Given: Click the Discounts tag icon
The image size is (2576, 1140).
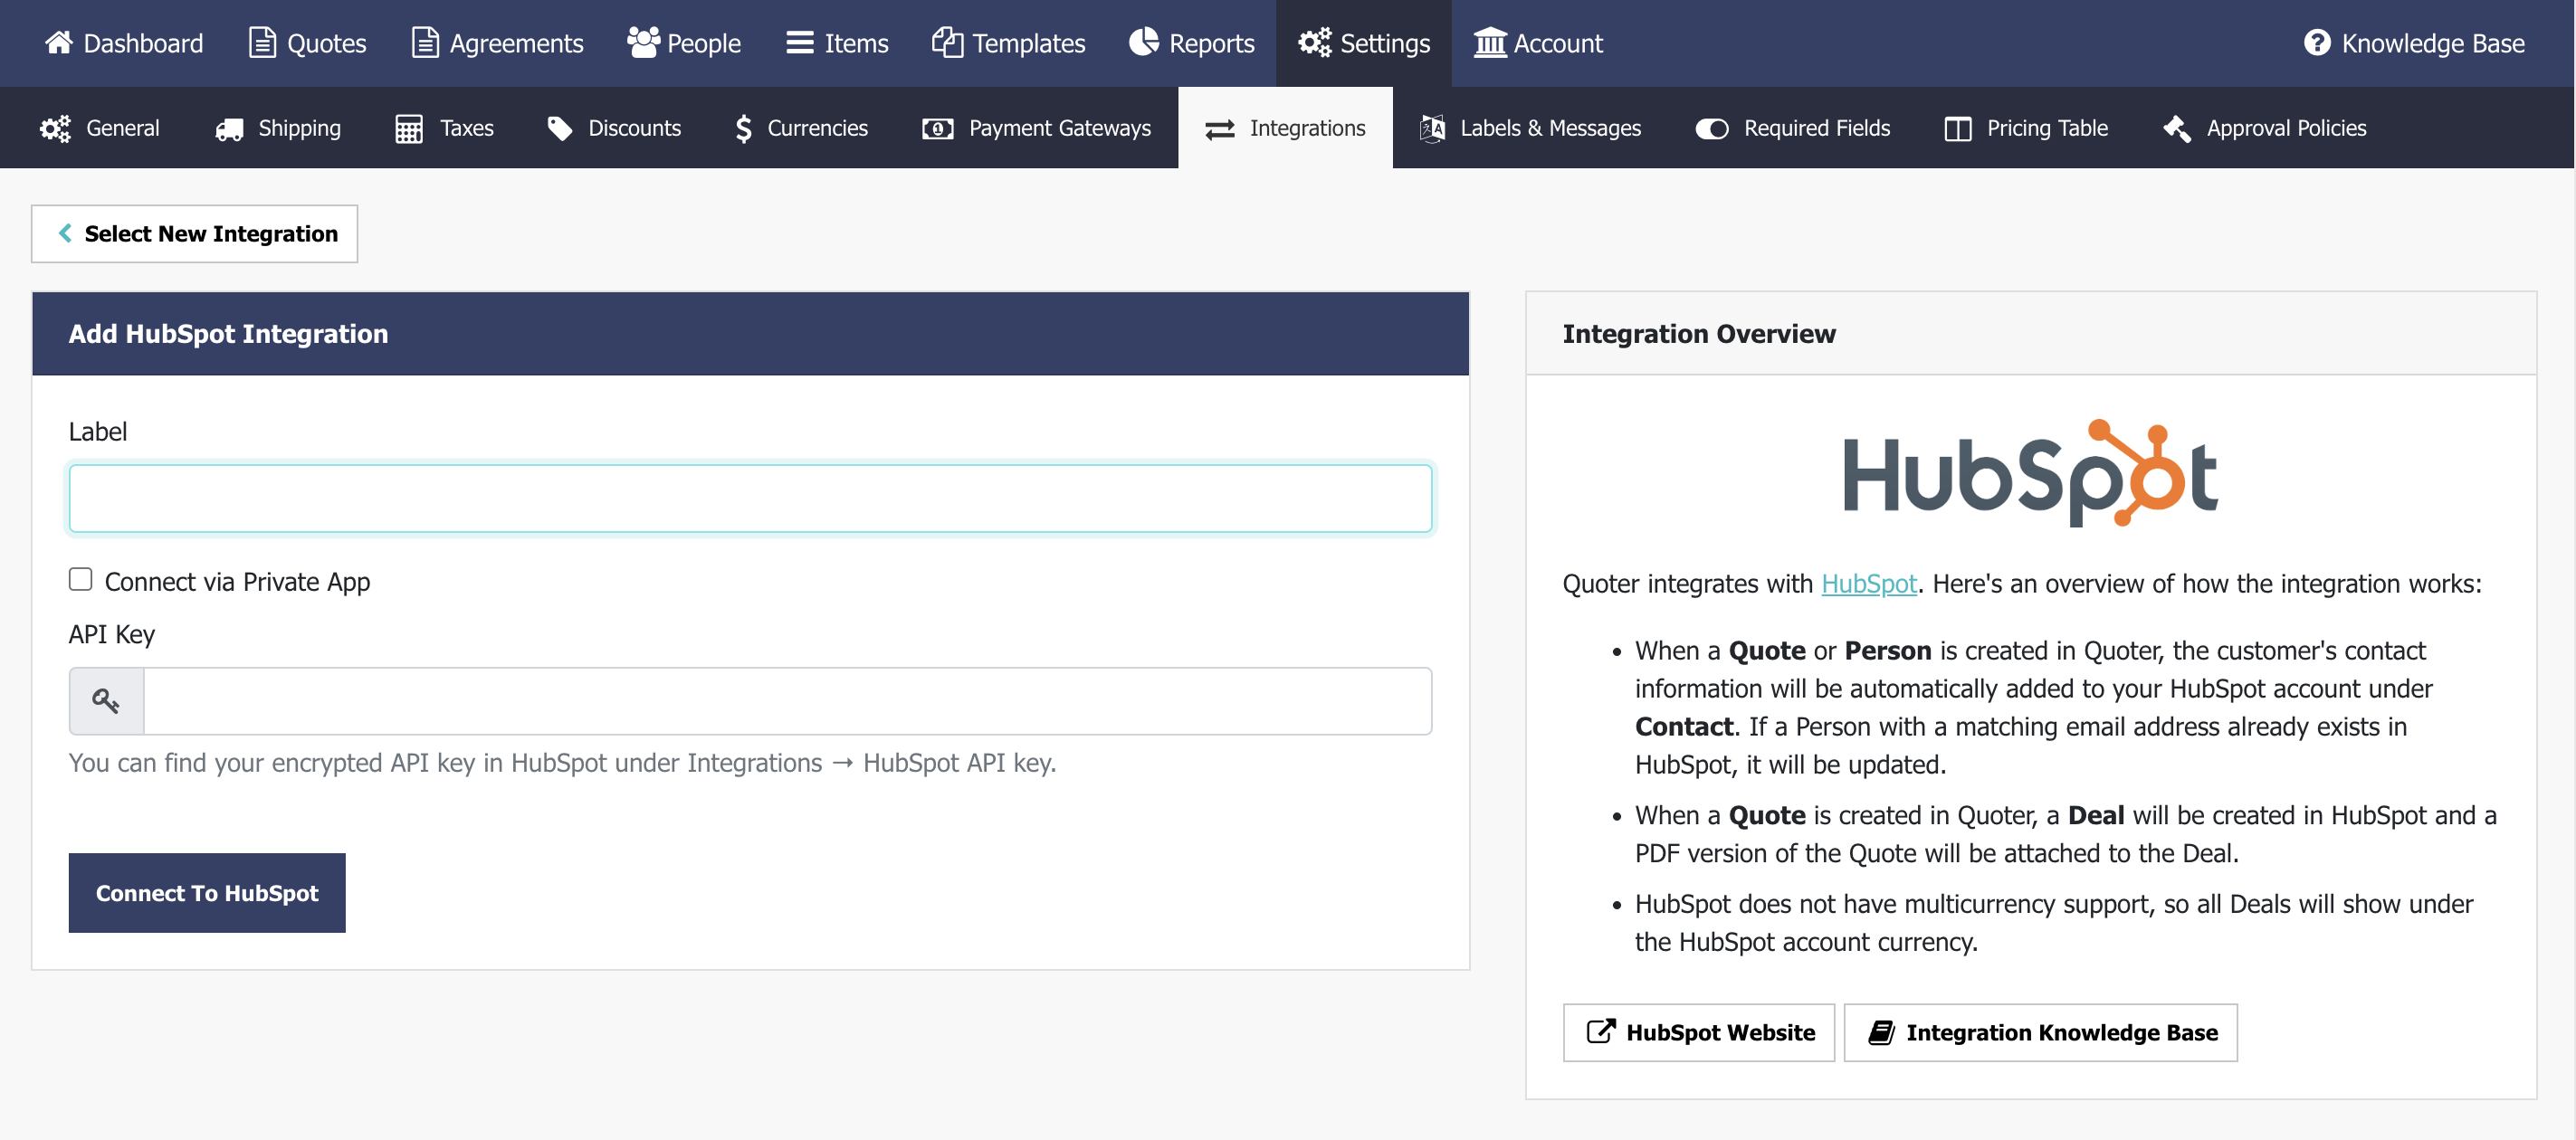Looking at the screenshot, I should pyautogui.click(x=560, y=128).
